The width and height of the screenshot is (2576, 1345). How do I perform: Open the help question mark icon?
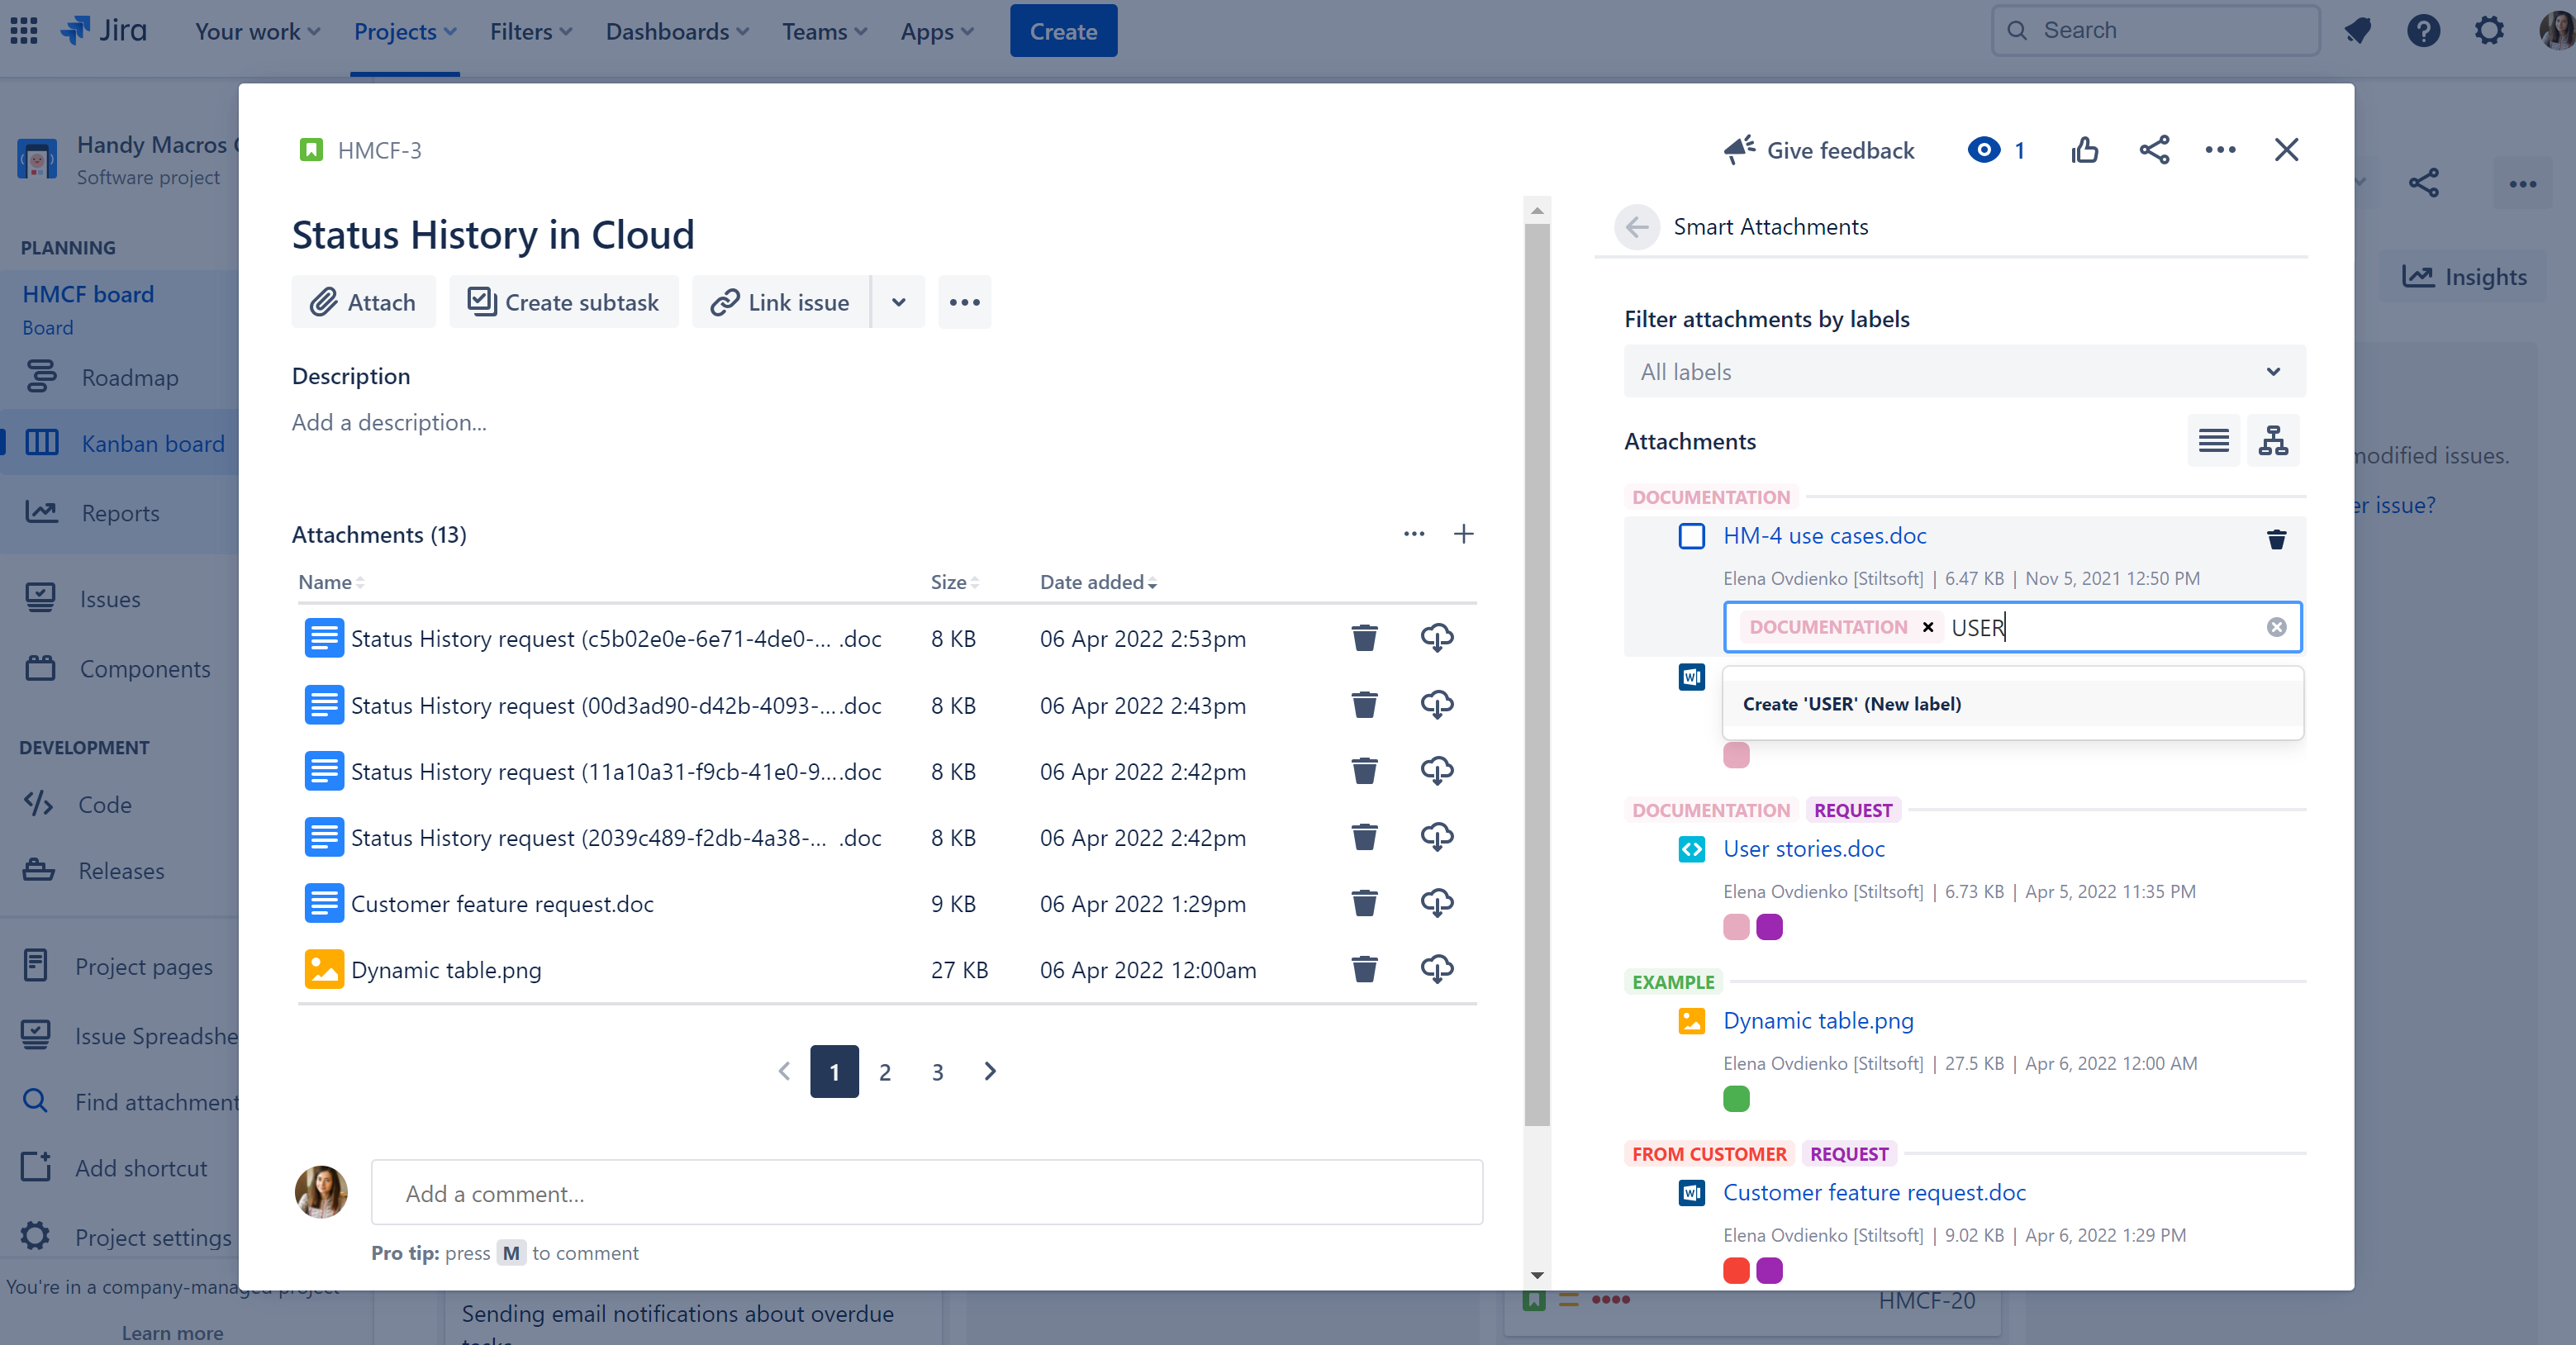click(2423, 31)
